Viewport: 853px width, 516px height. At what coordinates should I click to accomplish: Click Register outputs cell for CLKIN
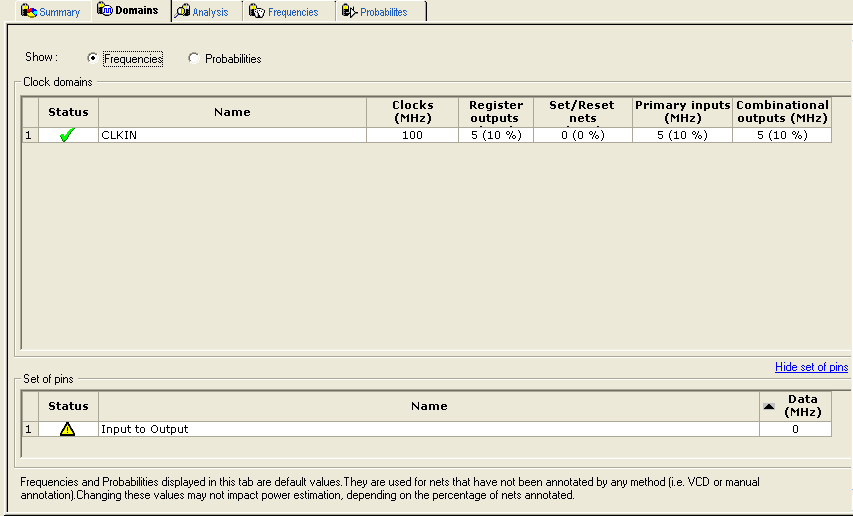(496, 135)
